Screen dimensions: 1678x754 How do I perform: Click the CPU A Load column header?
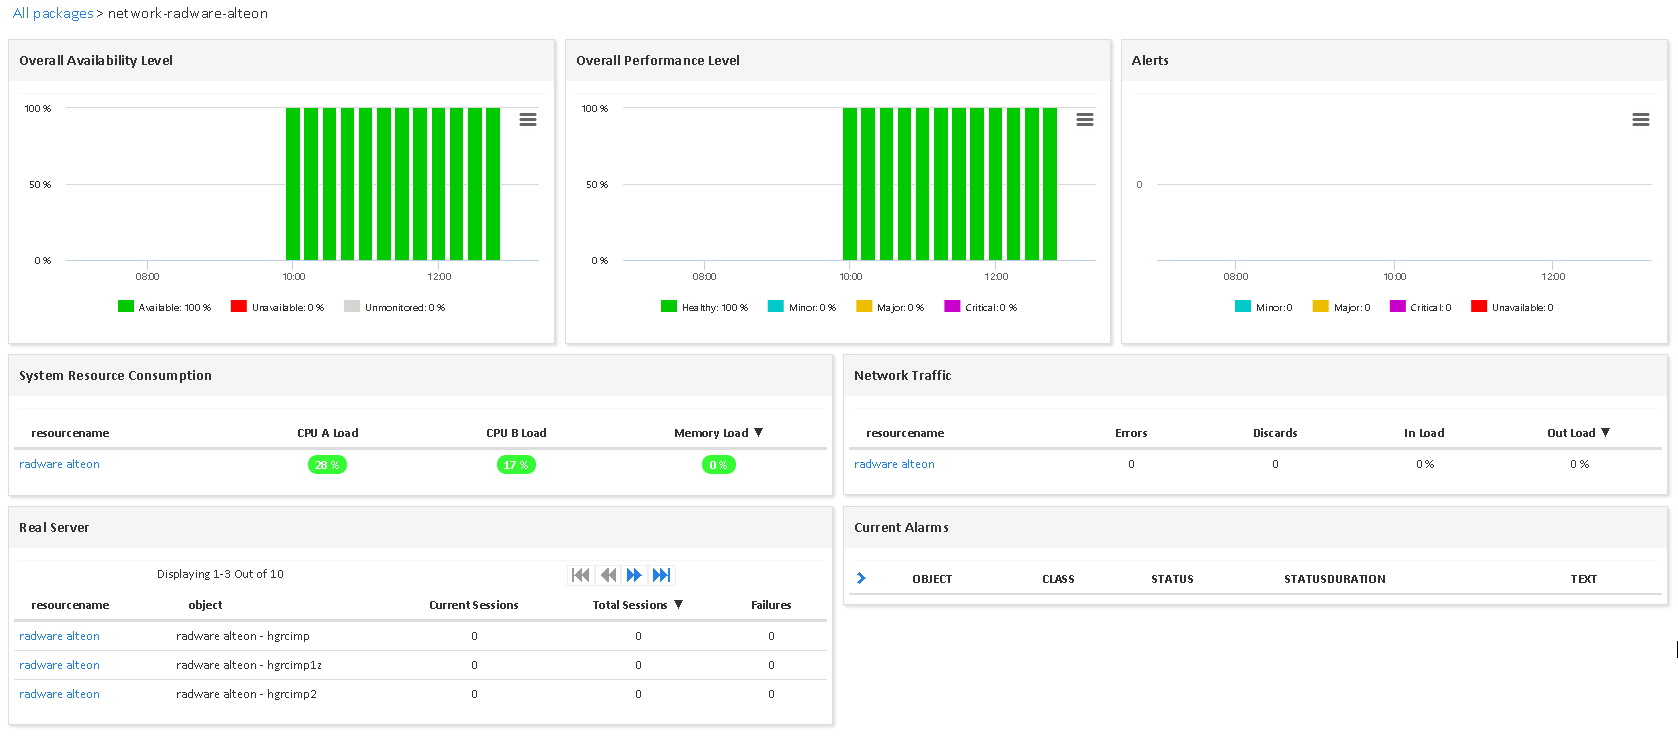[x=327, y=433]
